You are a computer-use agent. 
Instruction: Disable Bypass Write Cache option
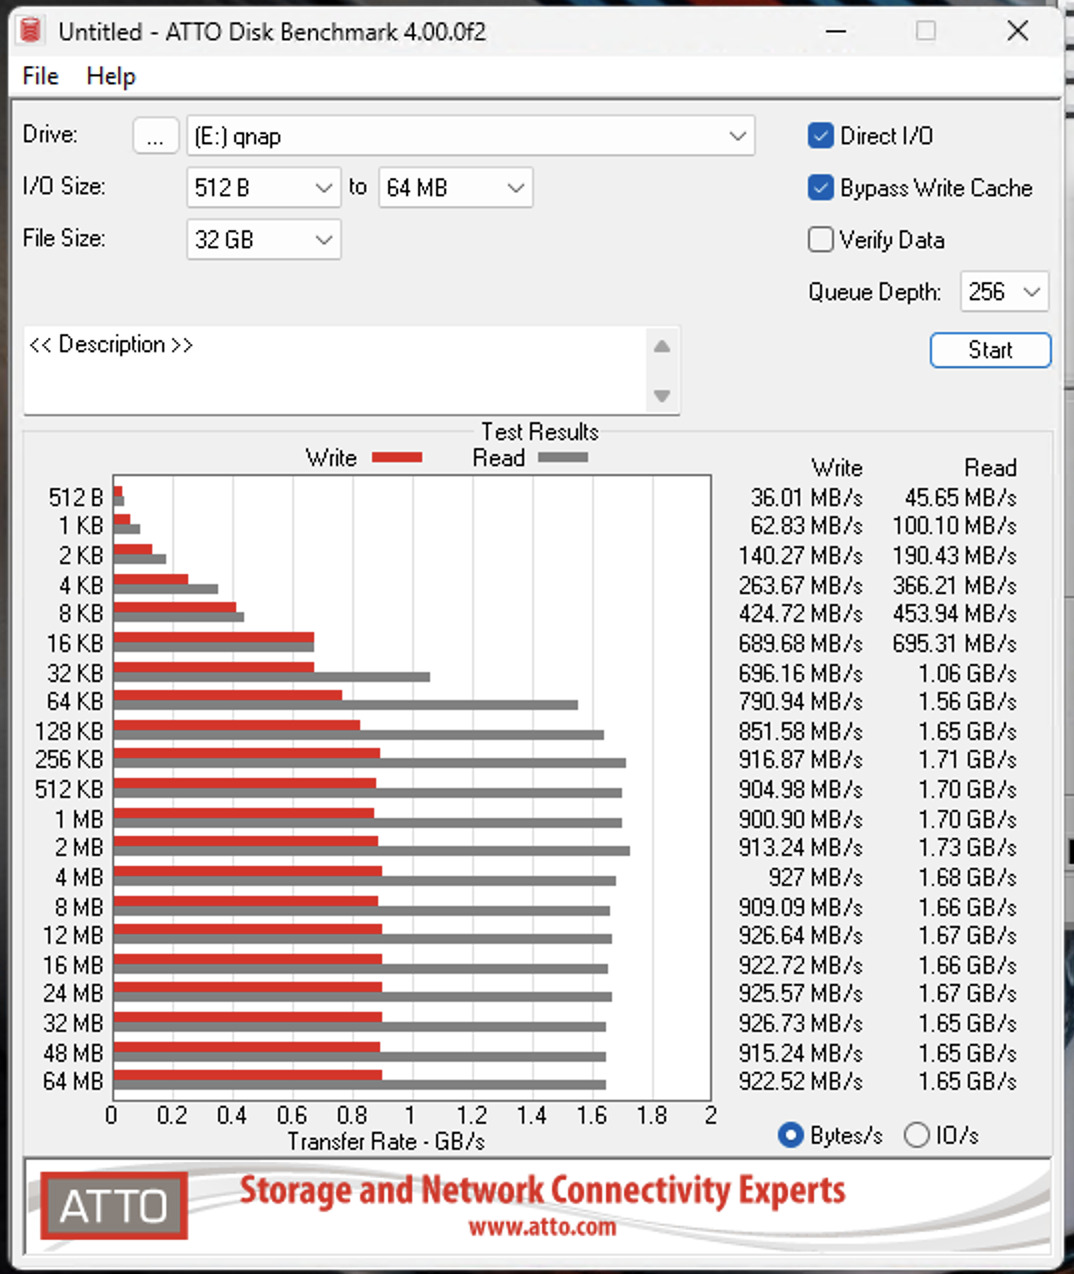click(x=820, y=188)
